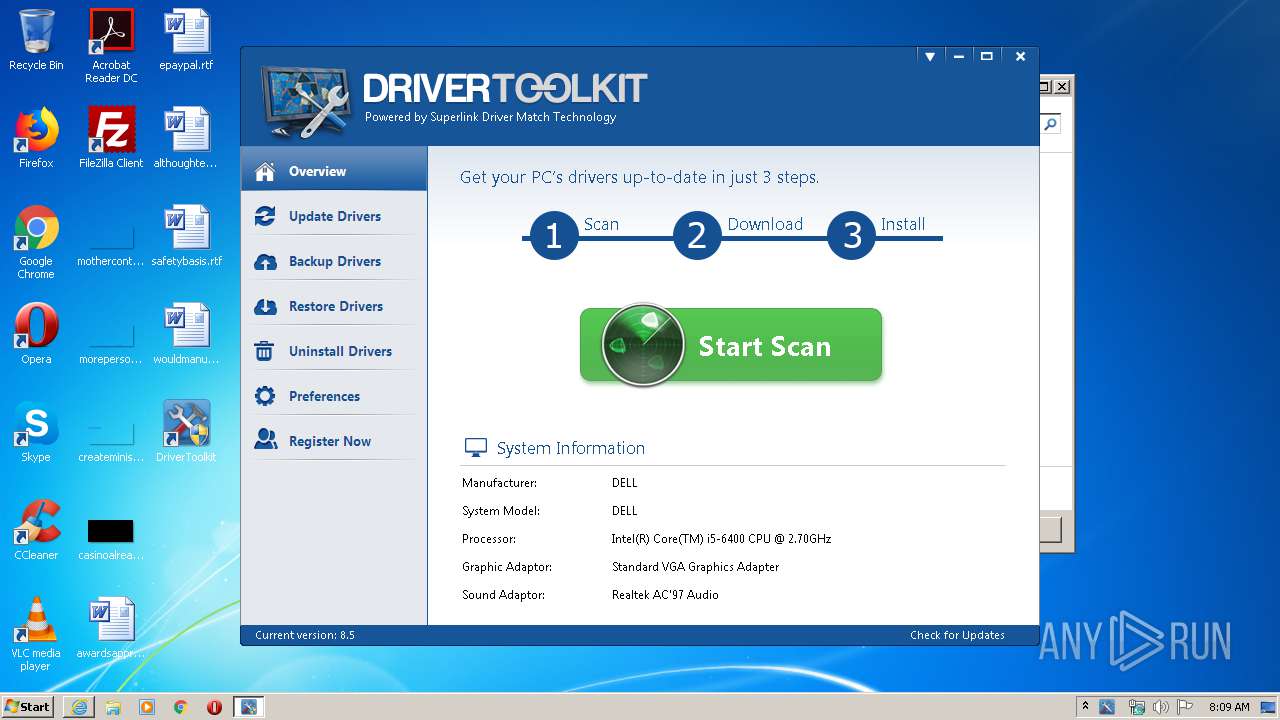1280x720 pixels.
Task: Click the System Information monitor icon
Action: coord(476,448)
